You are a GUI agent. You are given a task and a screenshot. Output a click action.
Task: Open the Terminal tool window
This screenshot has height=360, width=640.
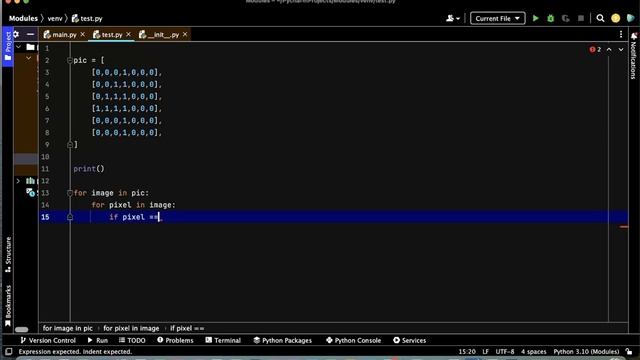point(223,340)
